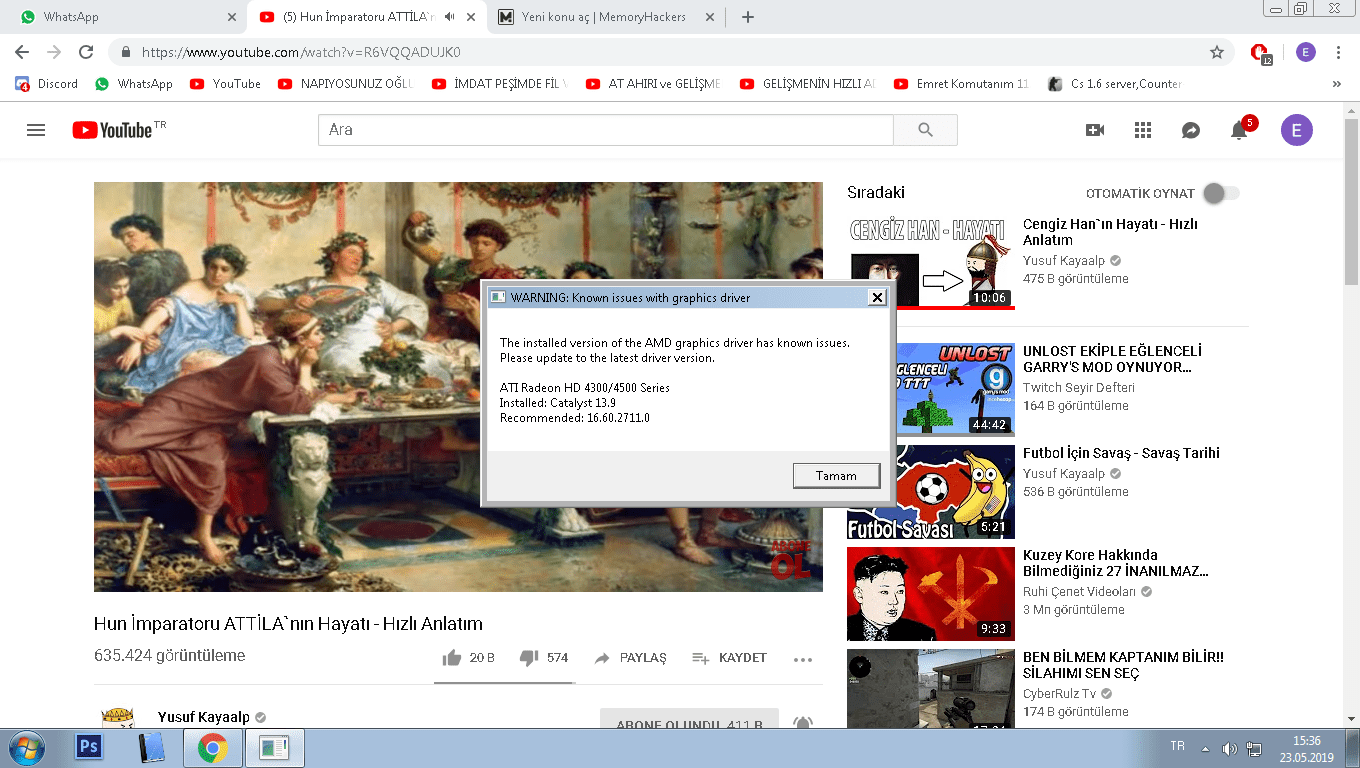
Task: Click the KAYDET save button
Action: click(x=729, y=658)
